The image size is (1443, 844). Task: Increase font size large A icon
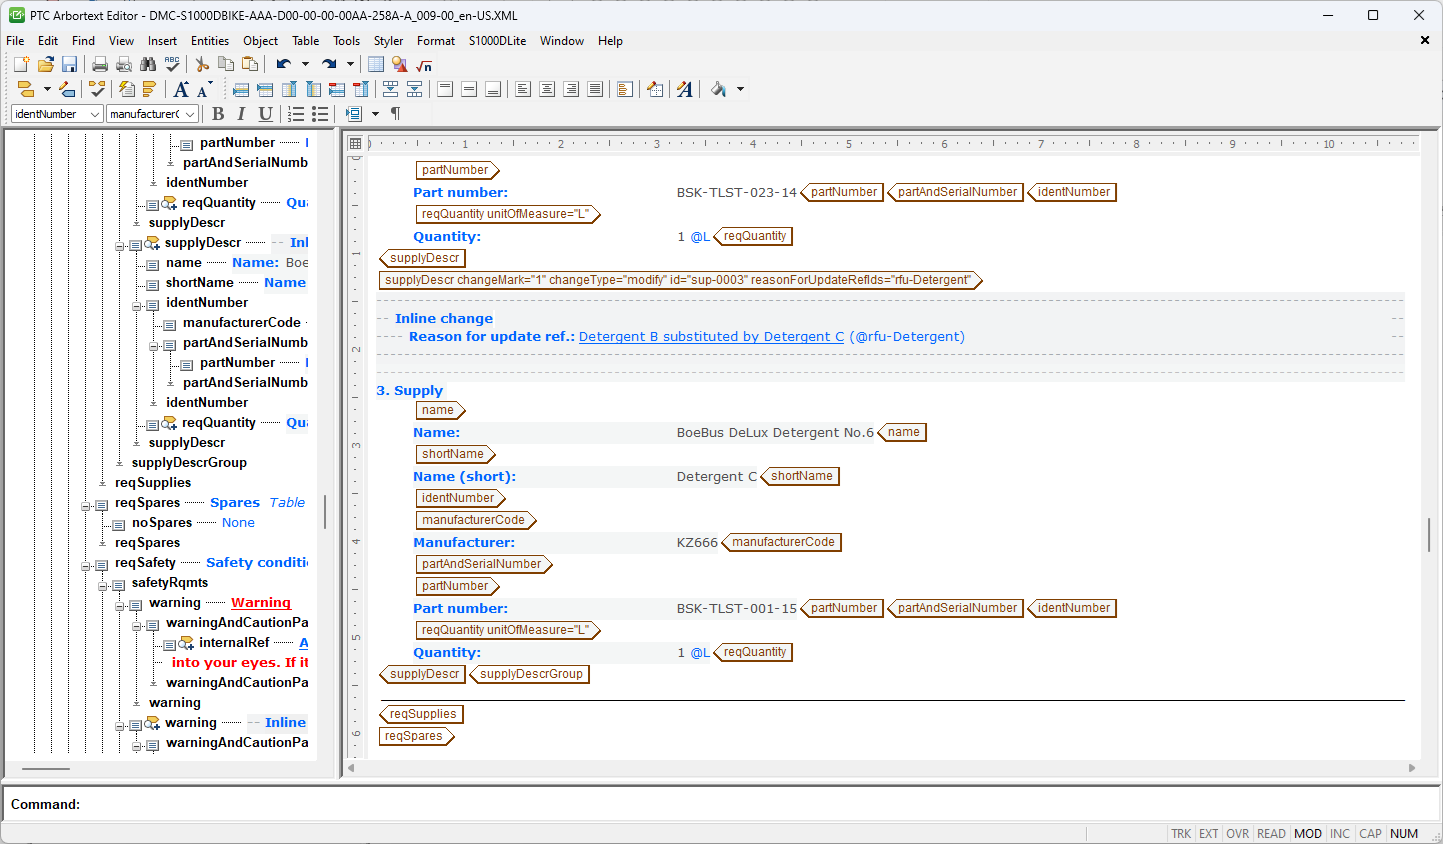click(x=181, y=89)
